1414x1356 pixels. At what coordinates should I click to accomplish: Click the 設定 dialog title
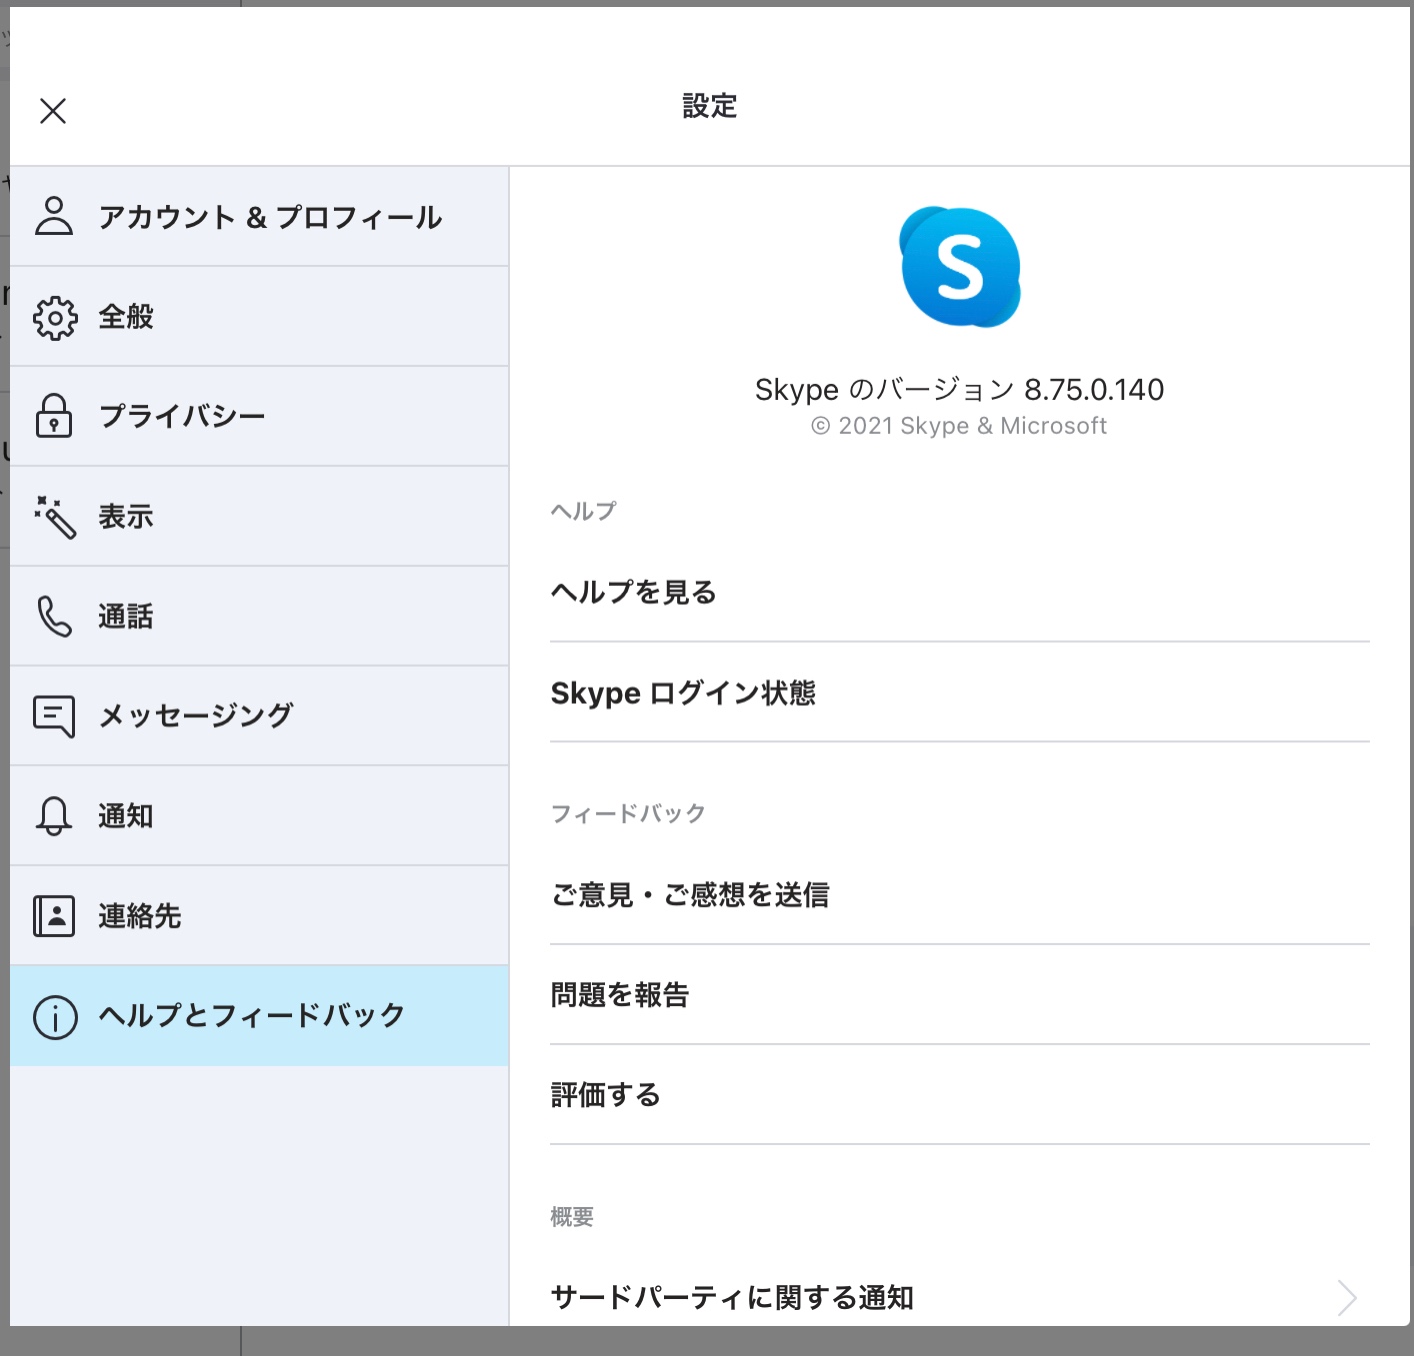click(x=710, y=106)
